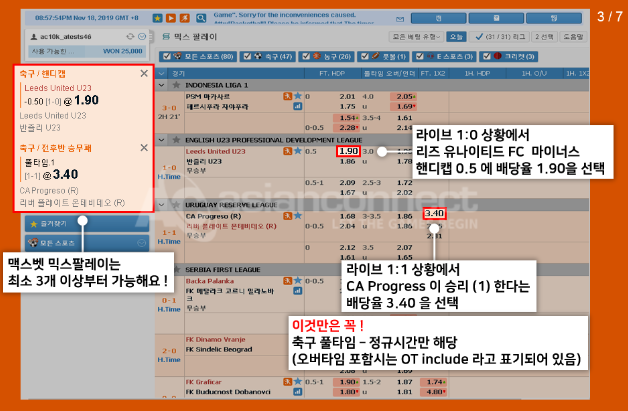The height and width of the screenshot is (411, 628).
Task: Toggle the 풋볼 (1) sport filter checkbox
Action: point(364,56)
